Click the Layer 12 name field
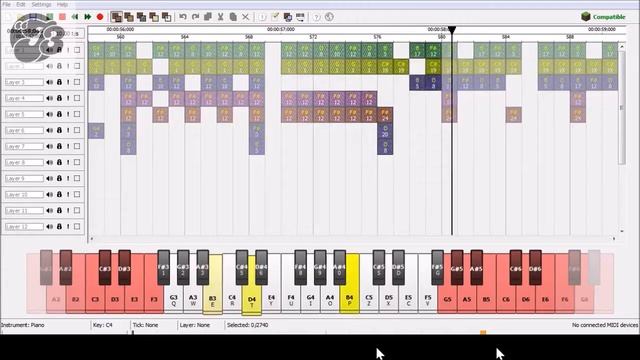The width and height of the screenshot is (640, 360). pyautogui.click(x=24, y=227)
